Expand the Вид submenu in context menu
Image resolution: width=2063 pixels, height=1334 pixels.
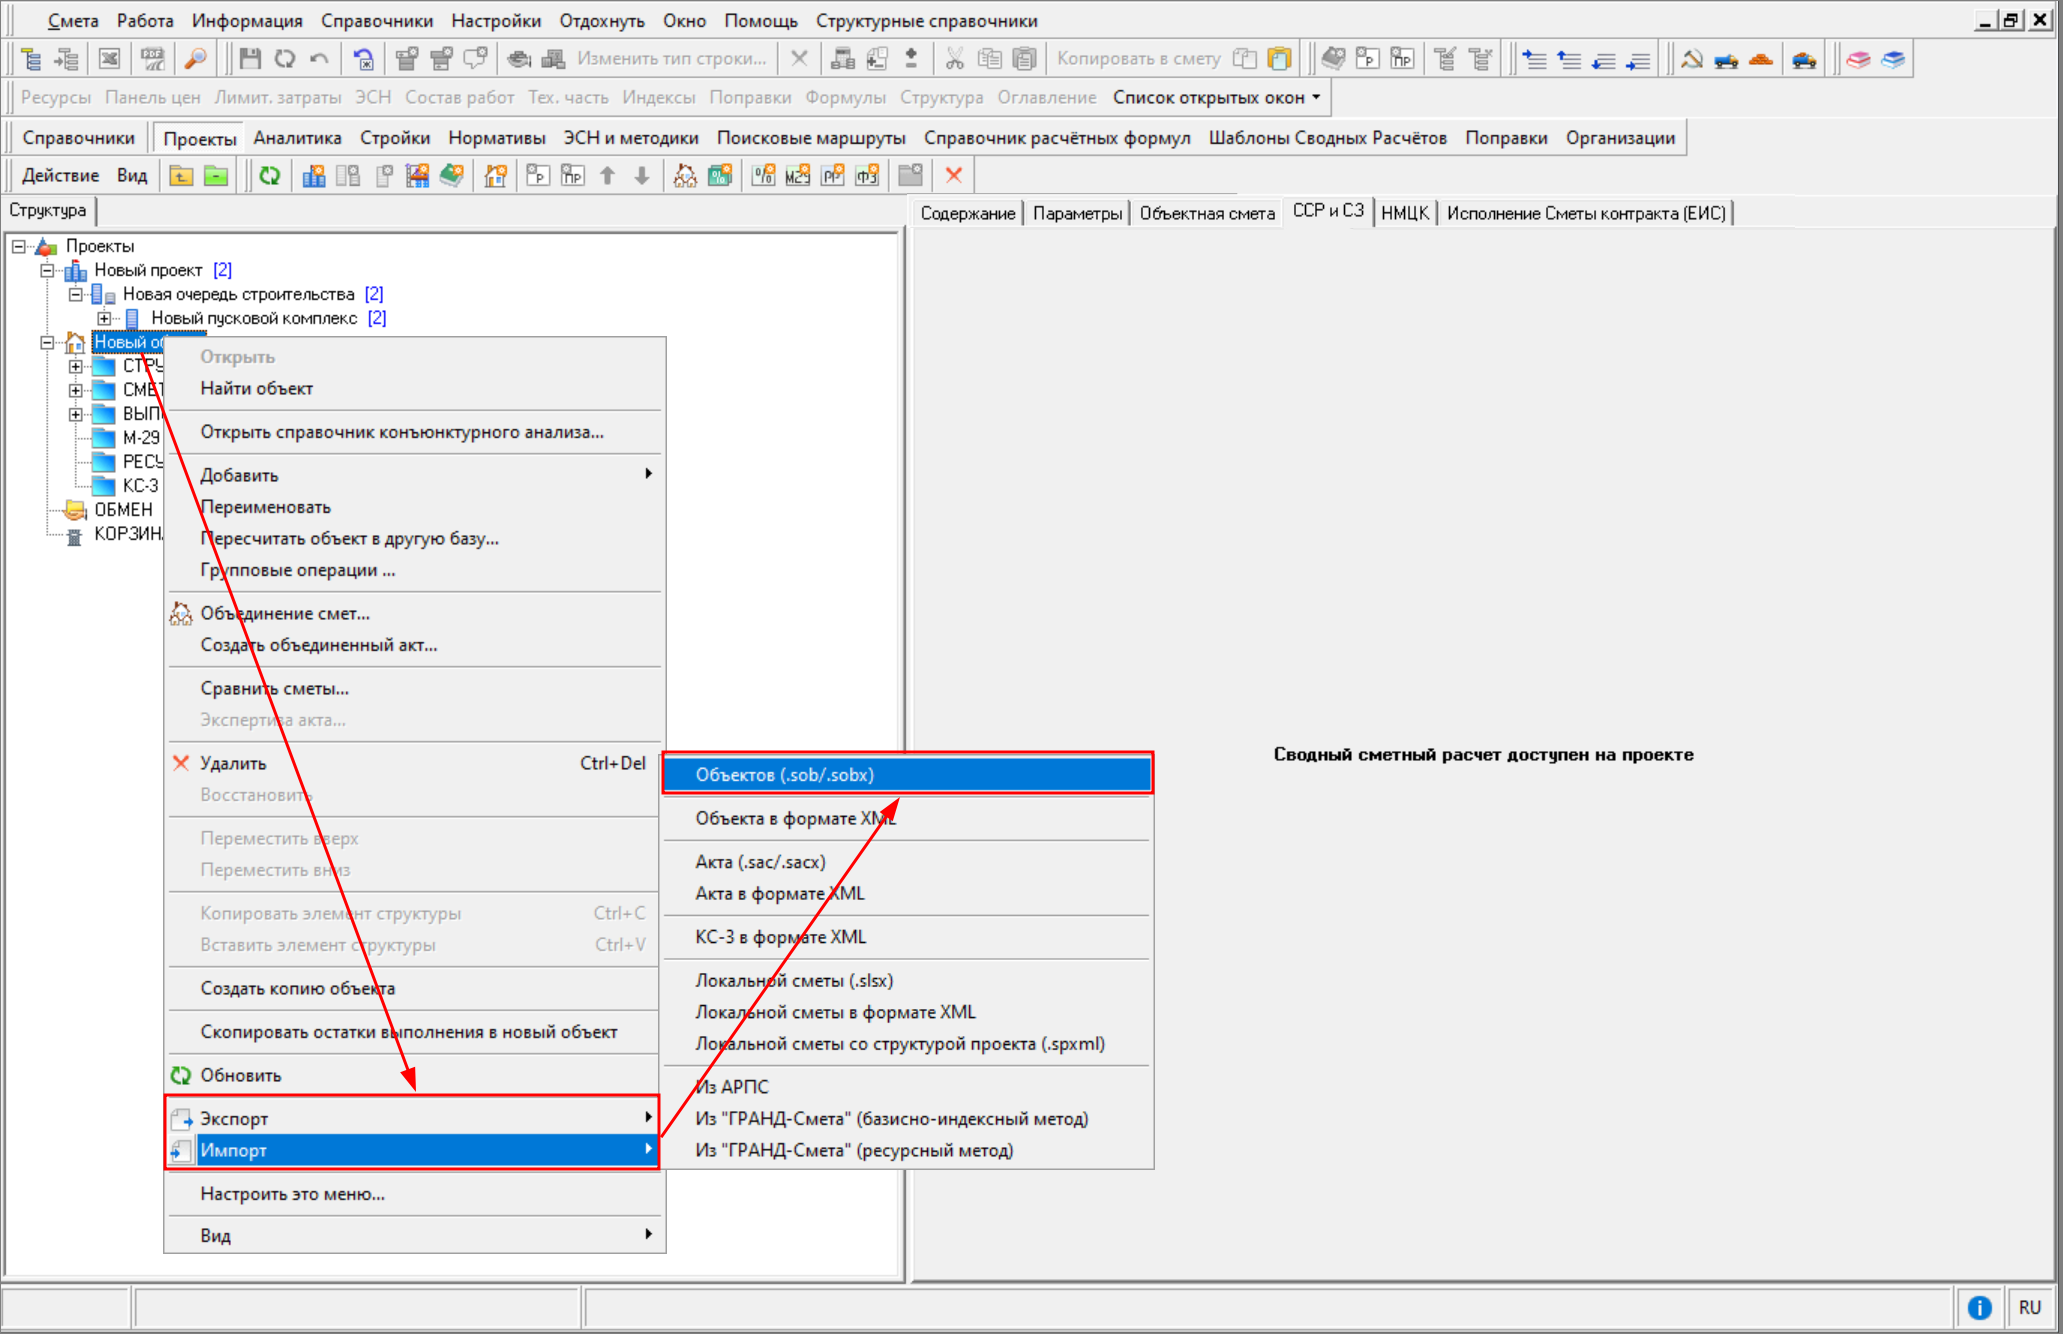(x=413, y=1235)
